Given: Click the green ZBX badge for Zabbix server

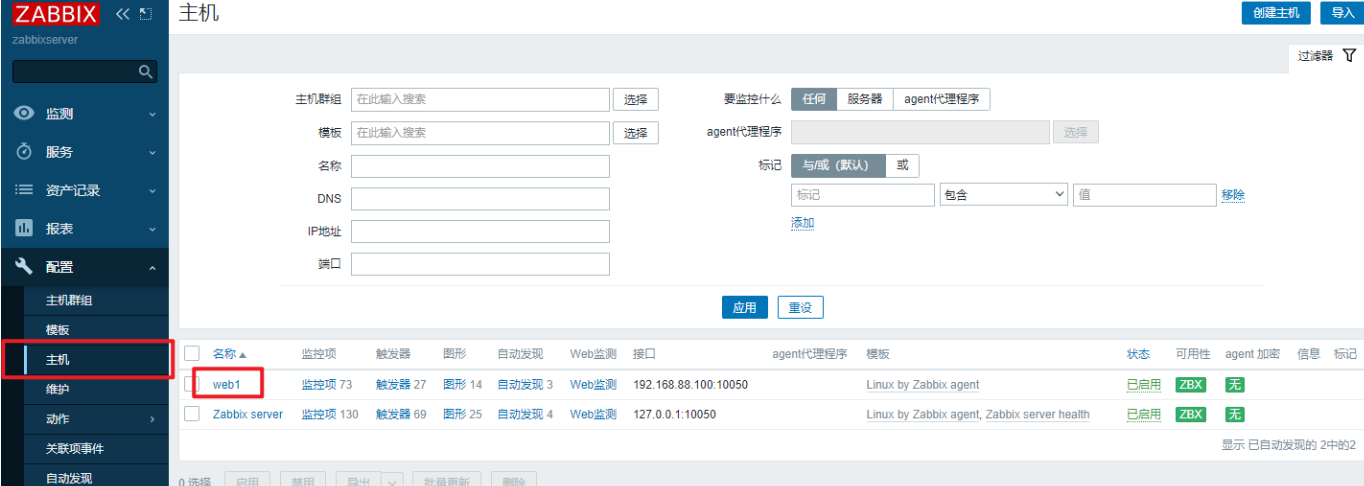Looking at the screenshot, I should 1190,414.
